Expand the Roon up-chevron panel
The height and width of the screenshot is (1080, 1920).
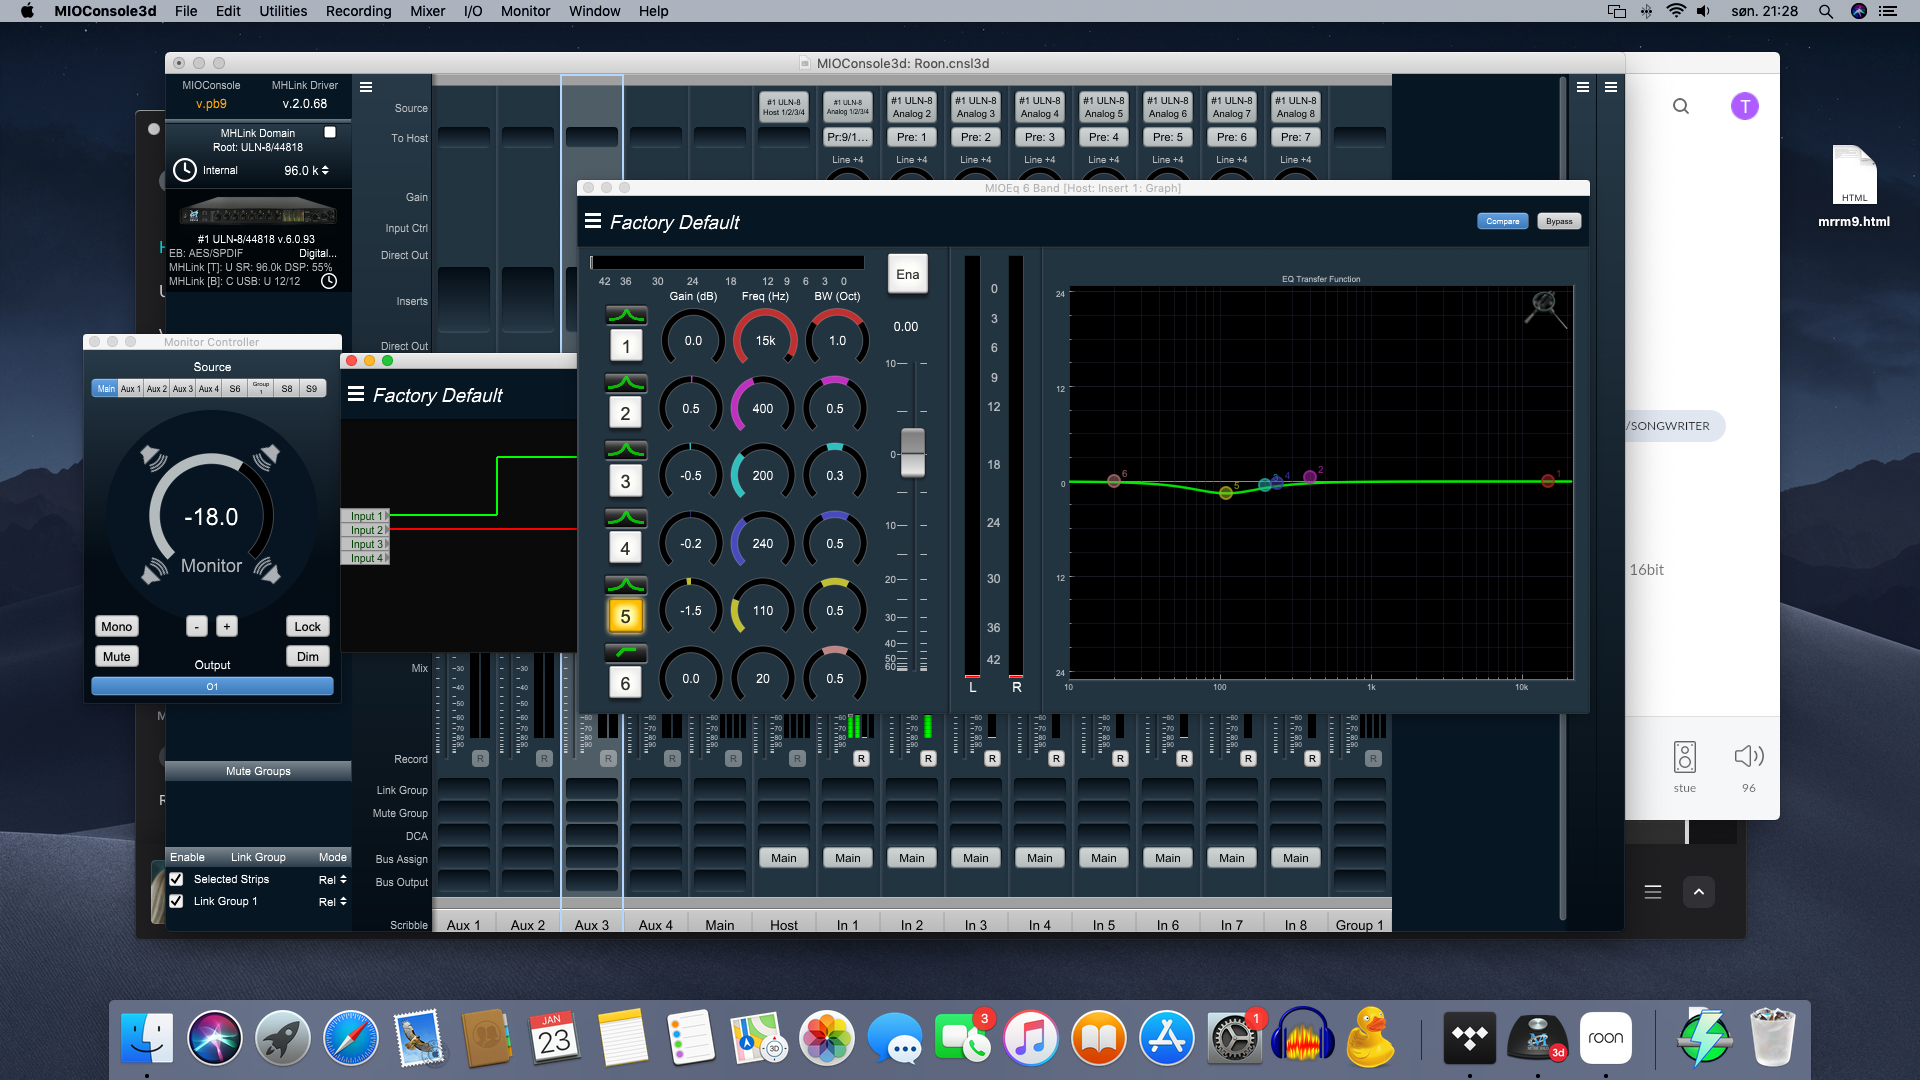click(x=1699, y=892)
